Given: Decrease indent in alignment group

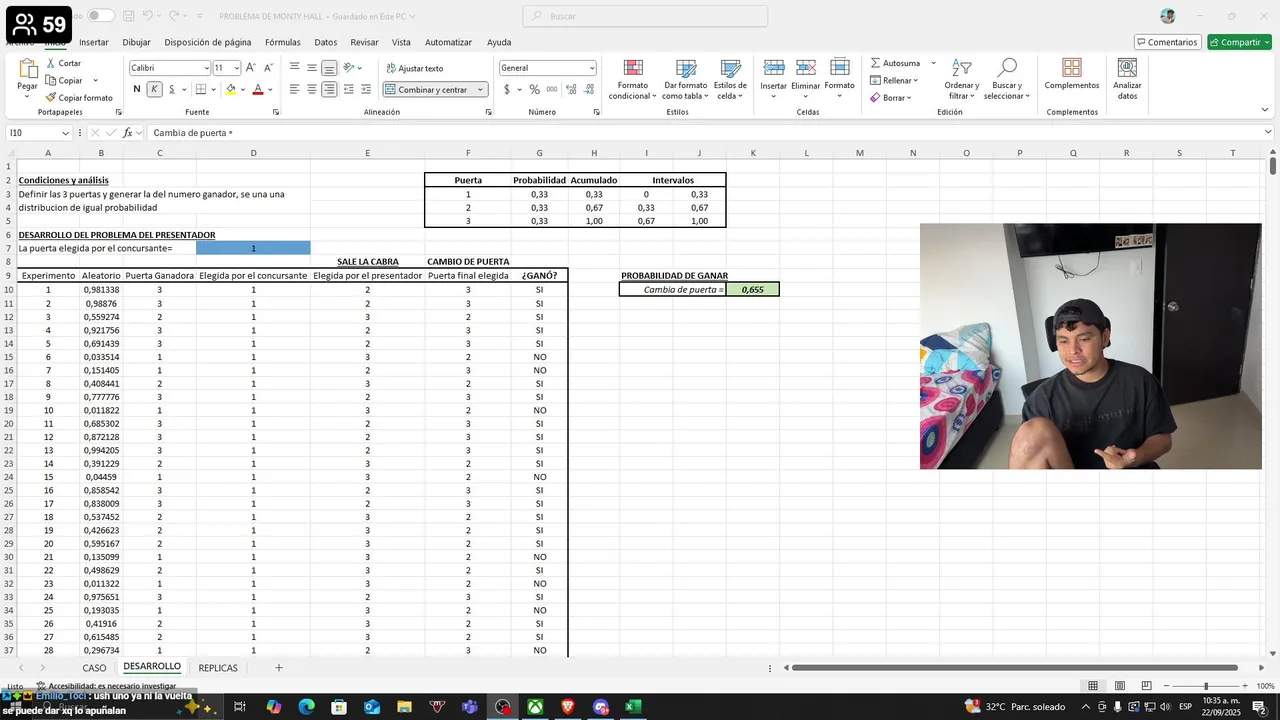Looking at the screenshot, I should coord(348,89).
